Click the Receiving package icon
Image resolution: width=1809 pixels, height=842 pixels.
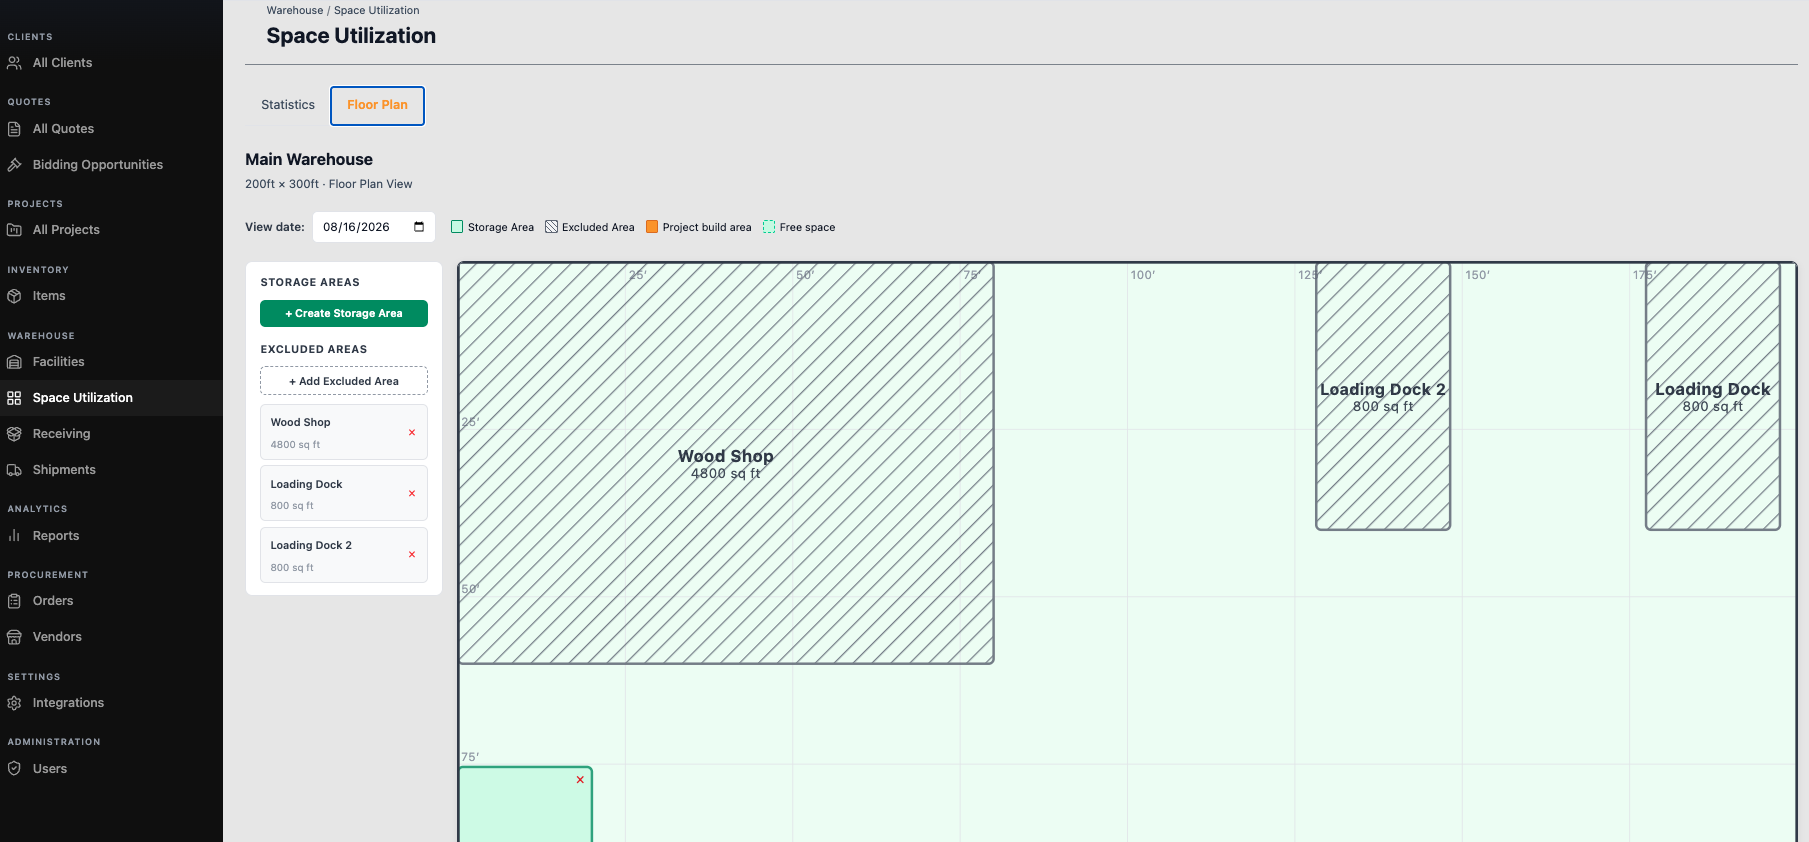(x=14, y=434)
